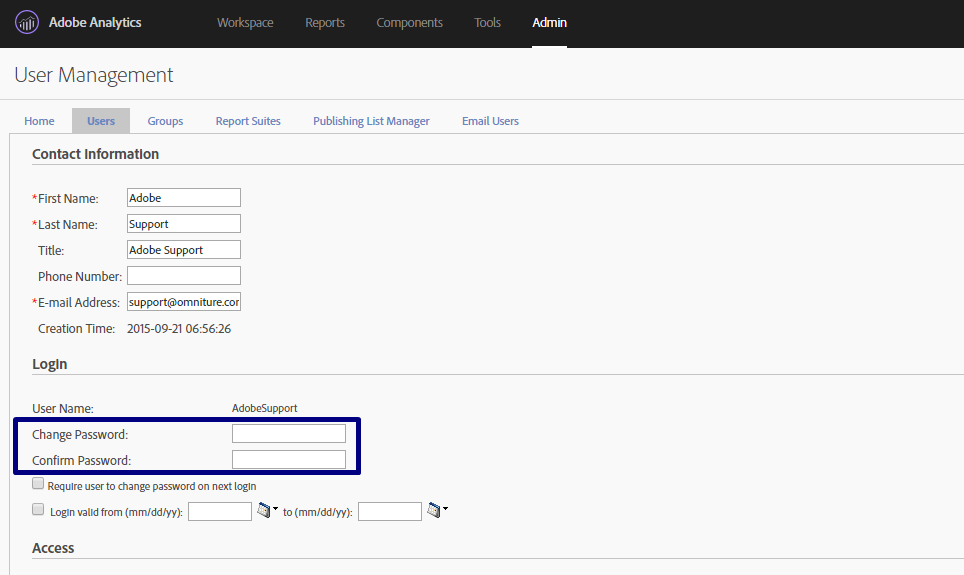Click the login valid to date field

tap(390, 512)
